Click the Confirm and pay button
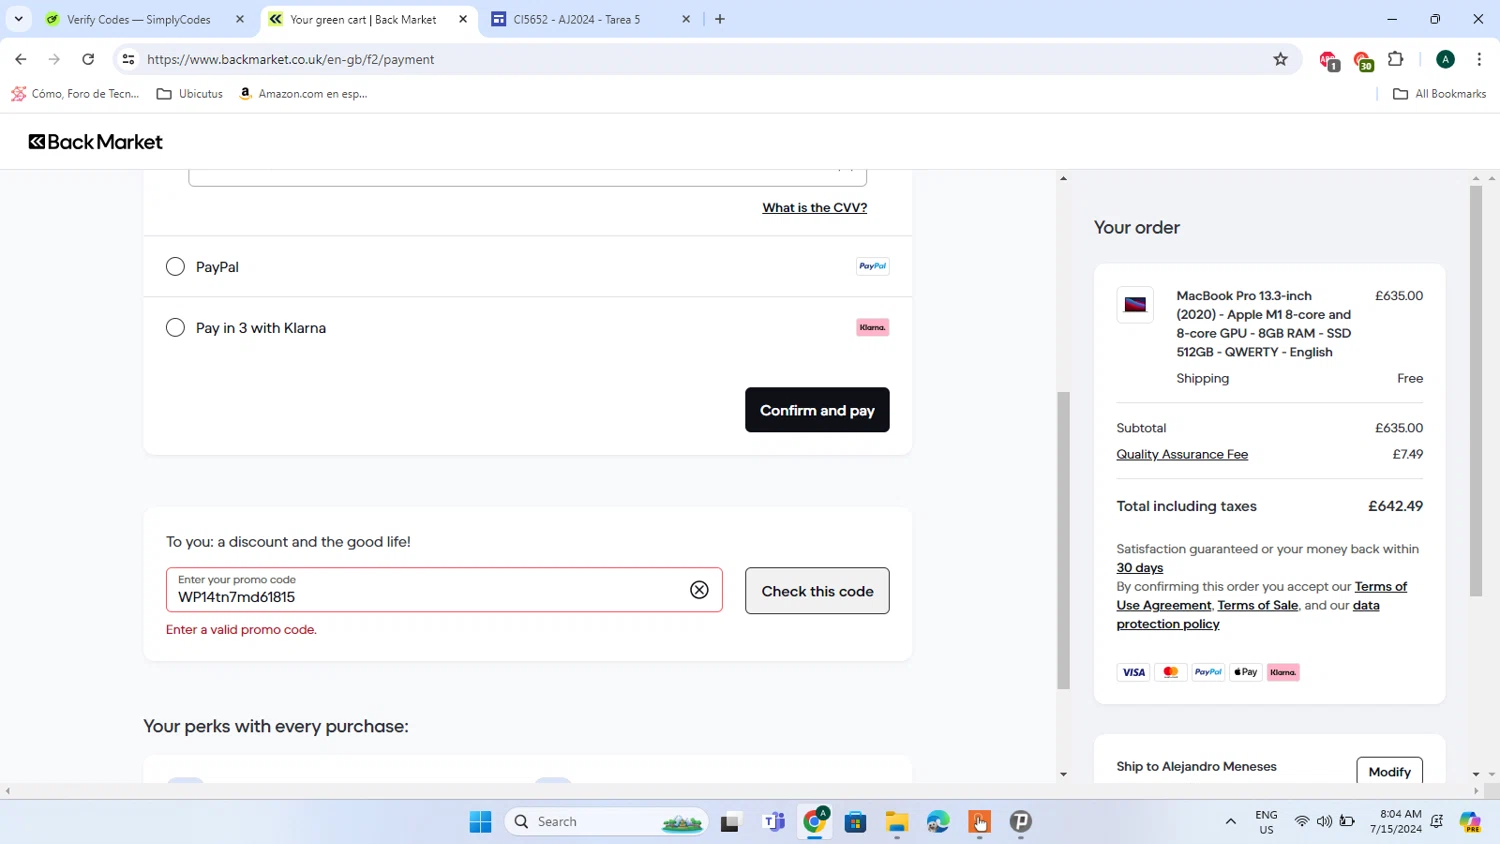 [x=817, y=410]
